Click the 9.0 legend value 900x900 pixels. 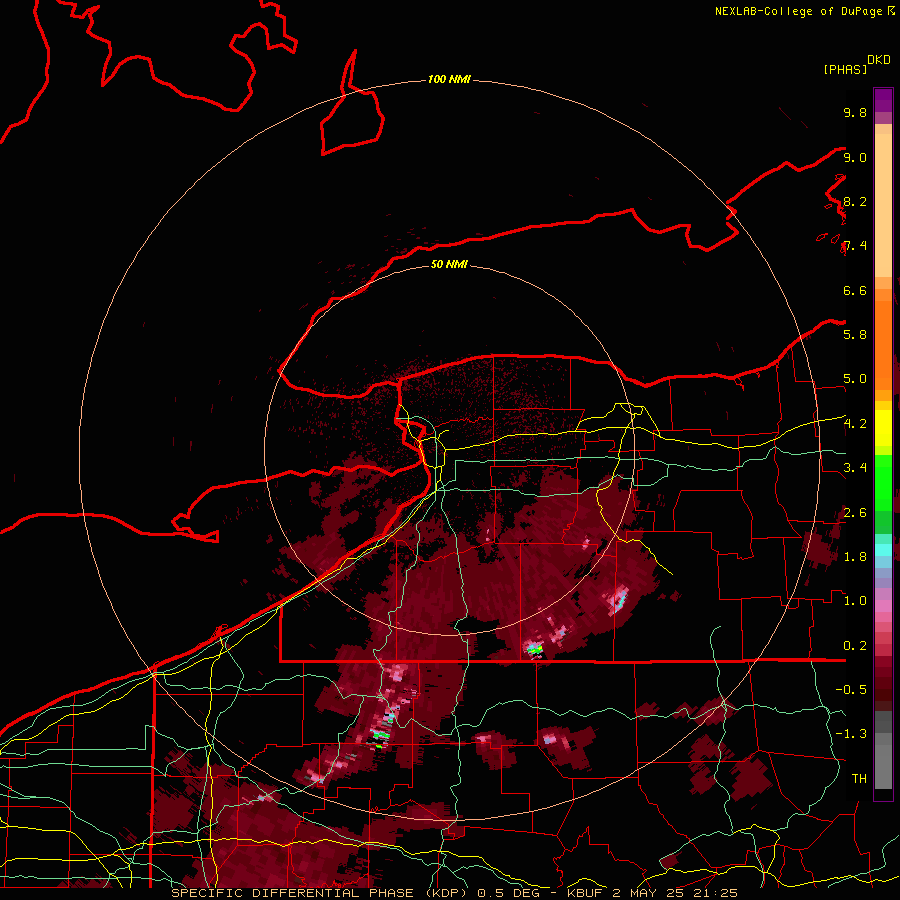[x=855, y=157]
